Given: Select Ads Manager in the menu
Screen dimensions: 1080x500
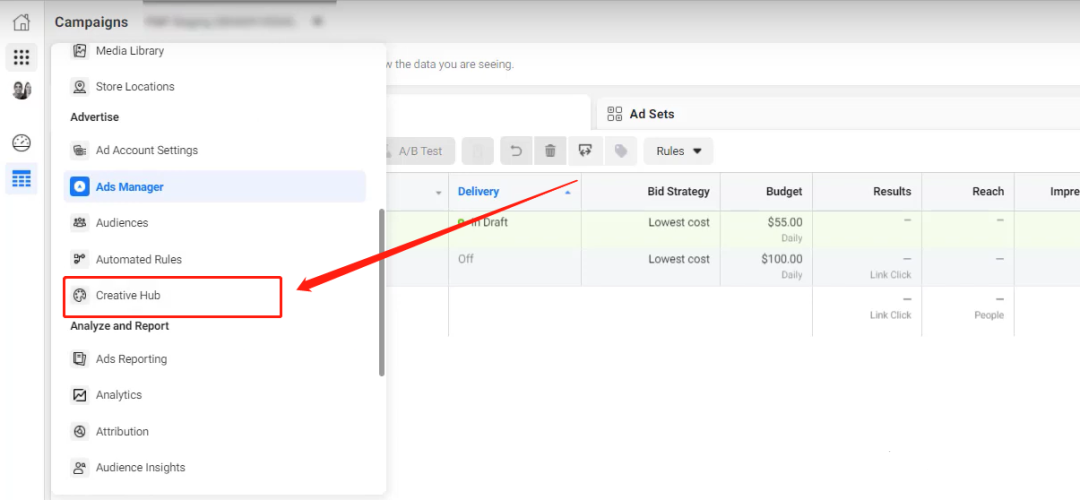Looking at the screenshot, I should tap(215, 187).
